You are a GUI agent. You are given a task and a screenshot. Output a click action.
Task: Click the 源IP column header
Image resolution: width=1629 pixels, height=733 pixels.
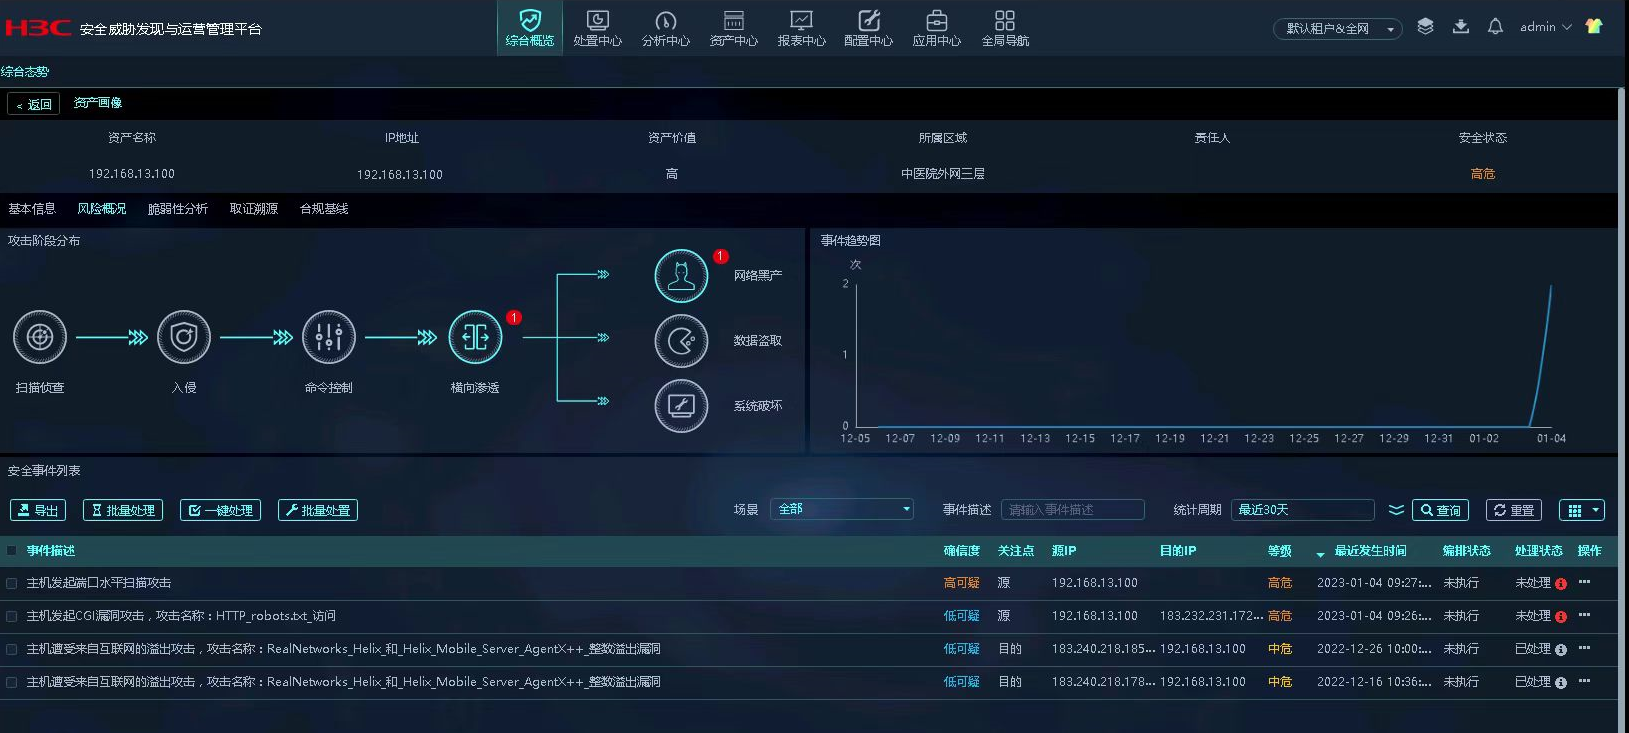coord(1064,551)
